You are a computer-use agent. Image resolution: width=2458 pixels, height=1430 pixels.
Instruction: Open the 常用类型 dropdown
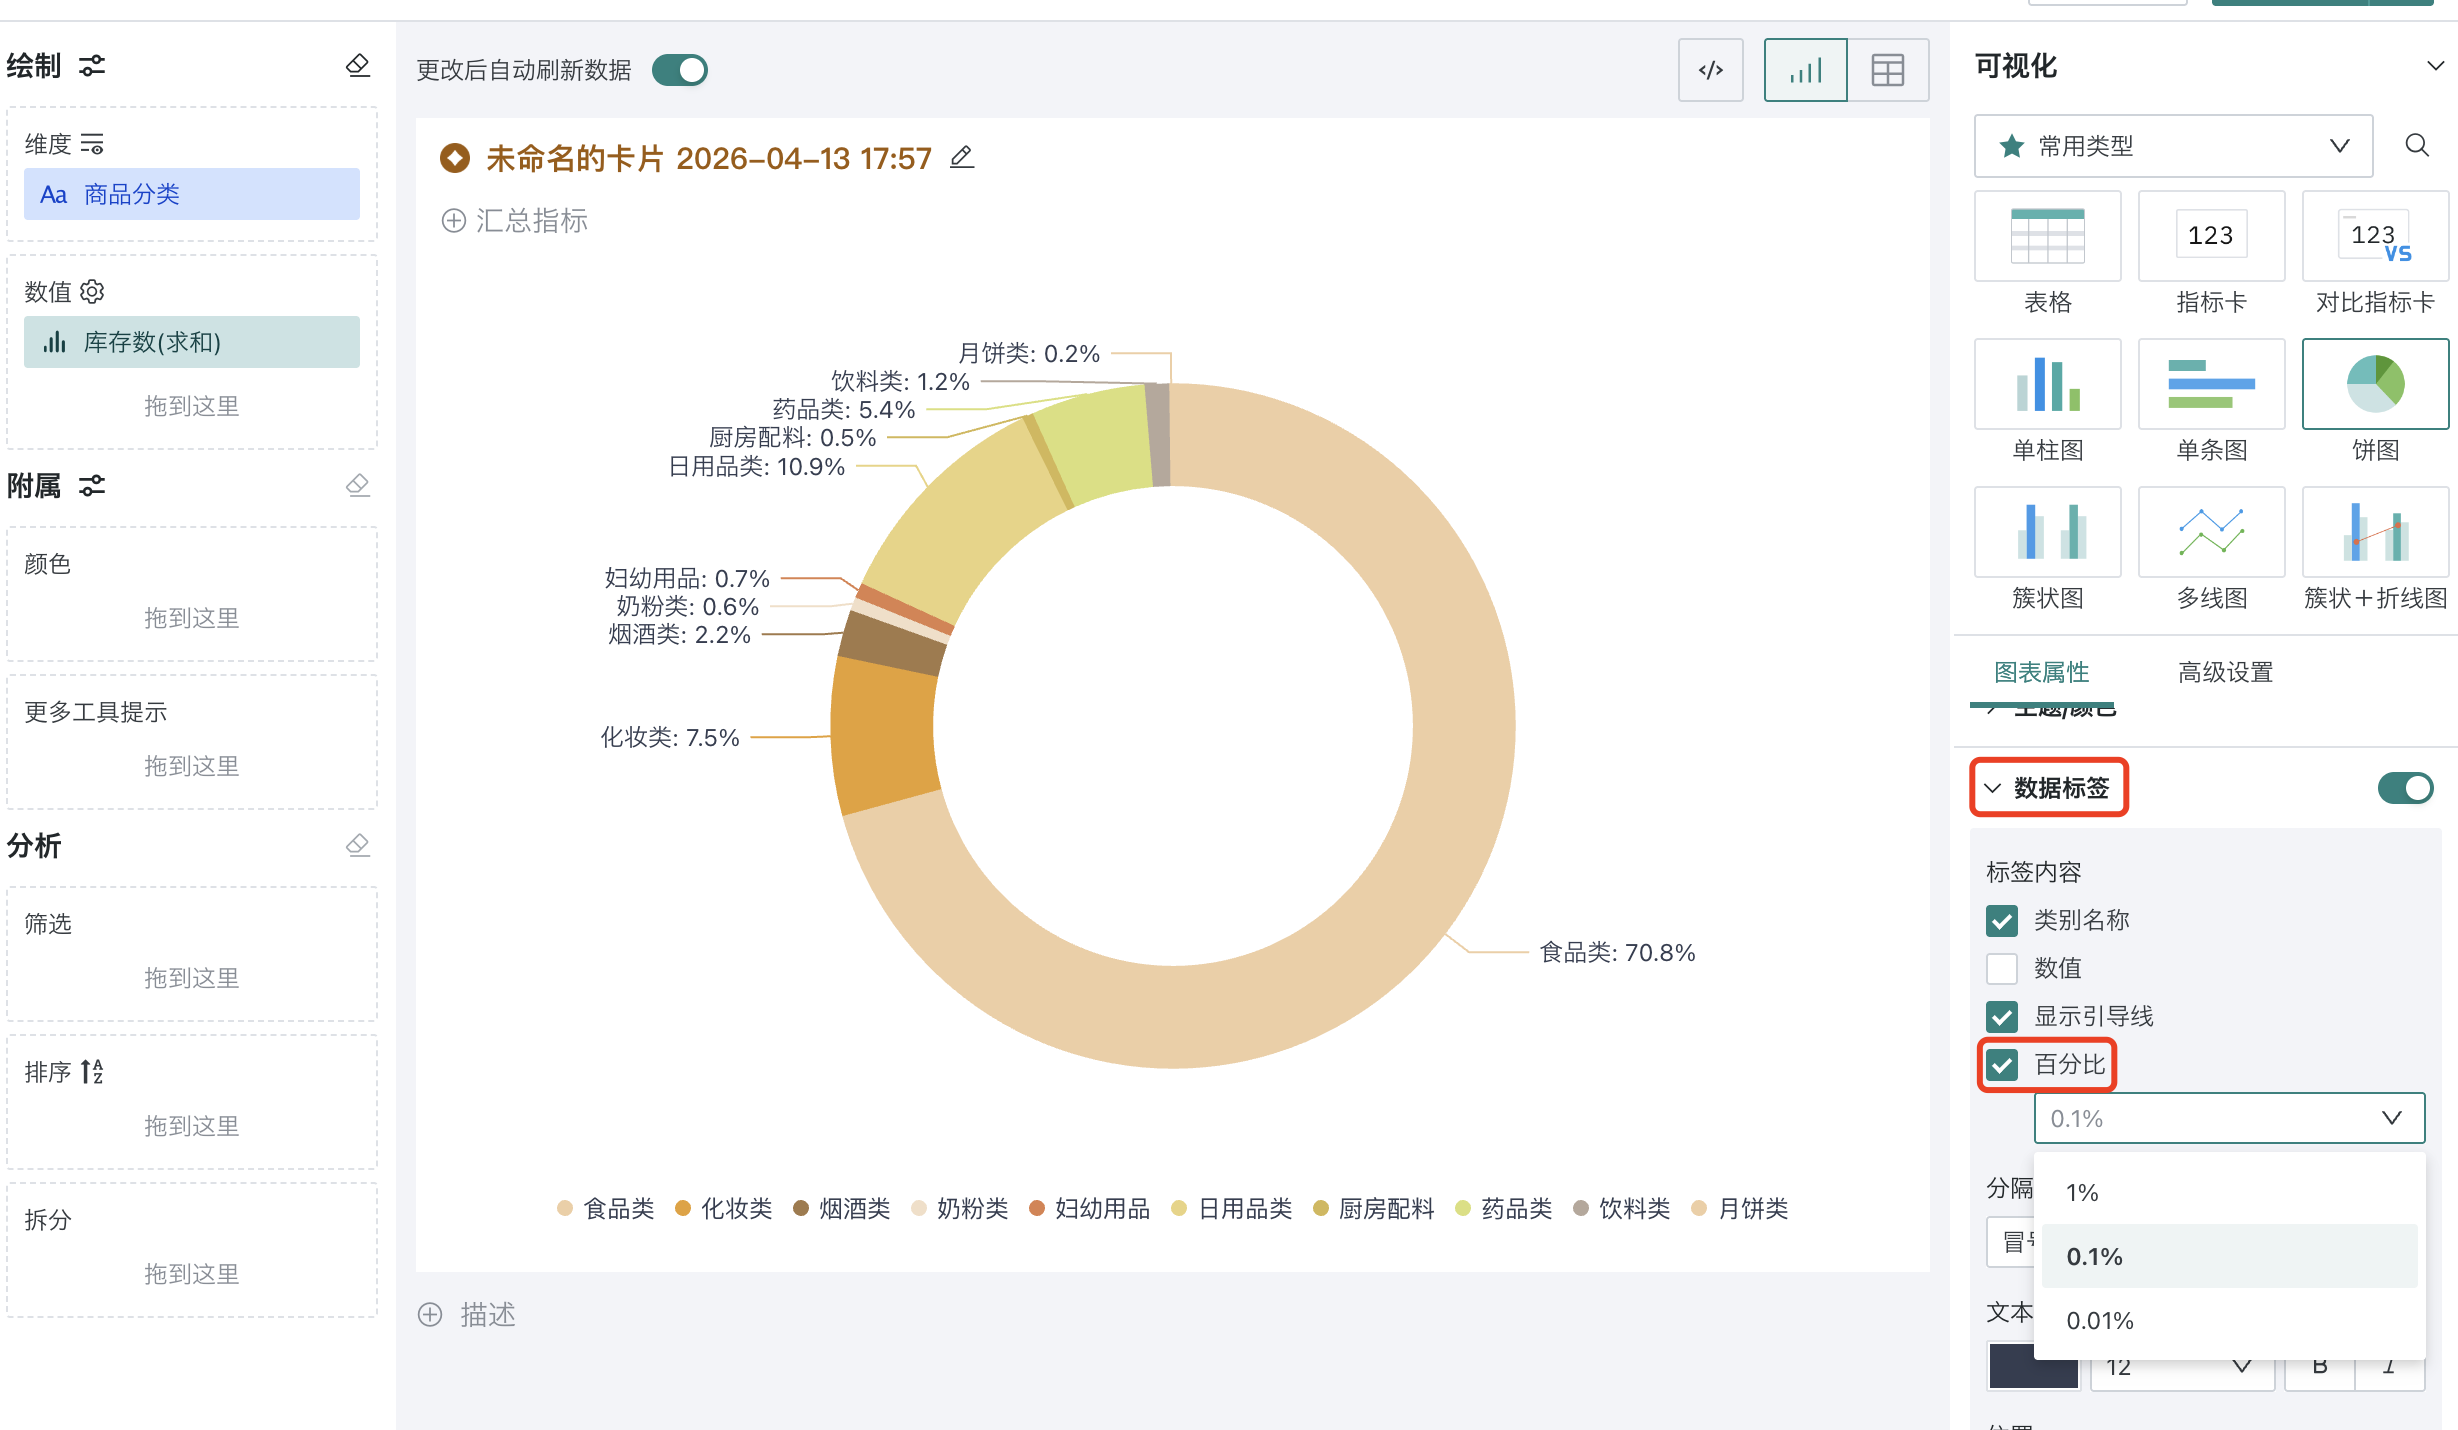point(2172,146)
